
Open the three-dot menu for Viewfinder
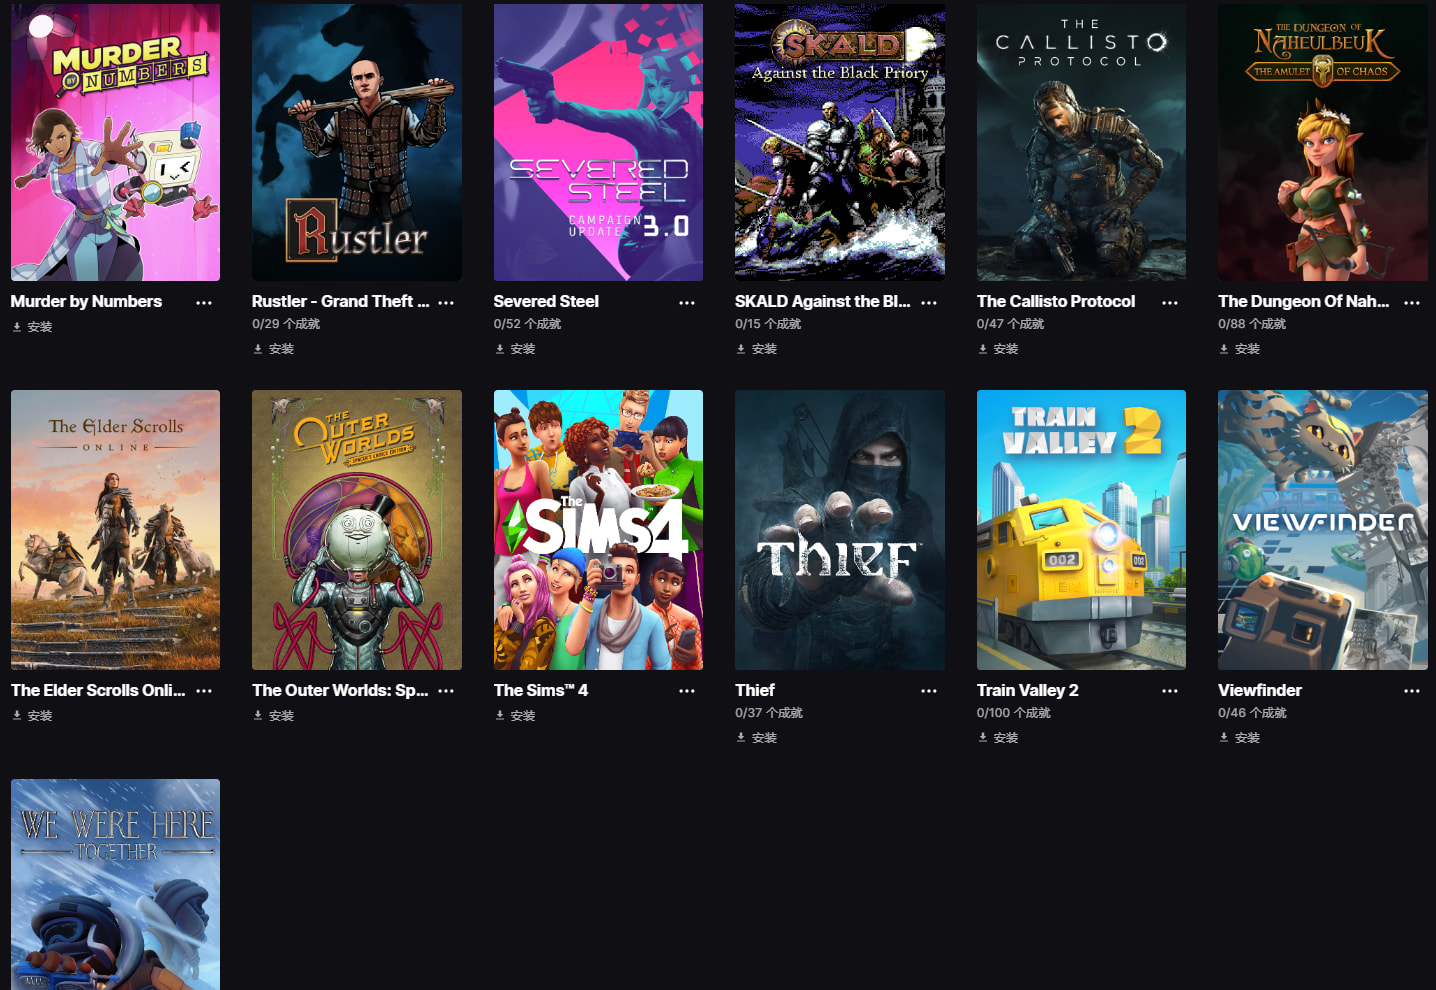pos(1412,691)
